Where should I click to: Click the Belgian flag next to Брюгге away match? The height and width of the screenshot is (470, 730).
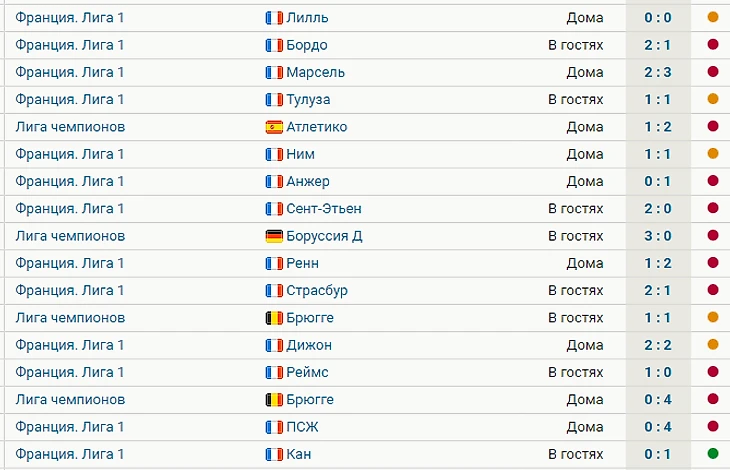pyautogui.click(x=274, y=318)
